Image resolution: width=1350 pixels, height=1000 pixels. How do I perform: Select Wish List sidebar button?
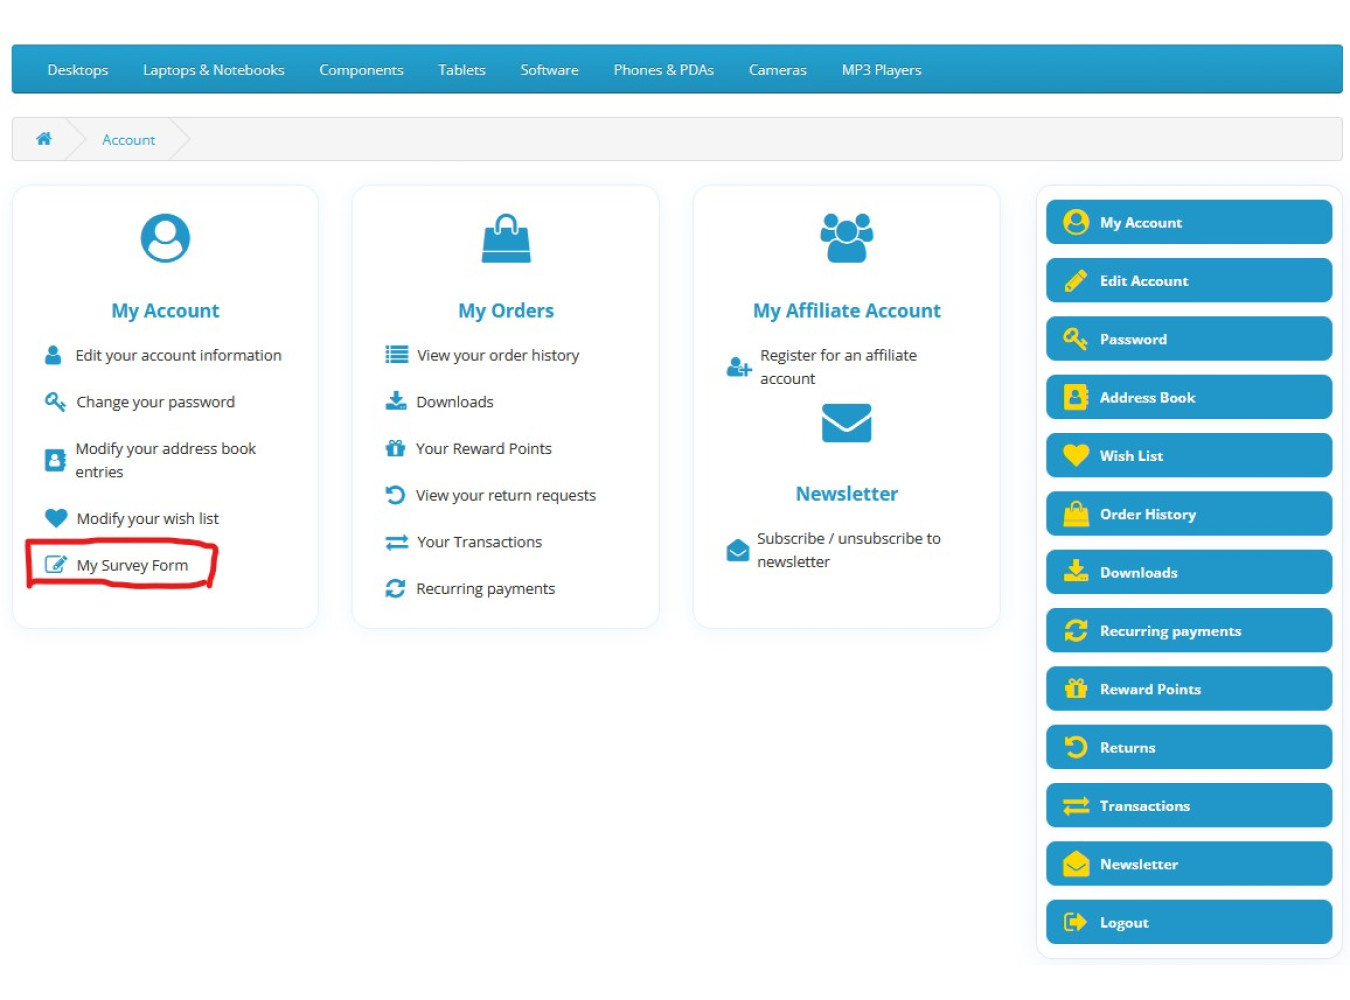click(1188, 455)
